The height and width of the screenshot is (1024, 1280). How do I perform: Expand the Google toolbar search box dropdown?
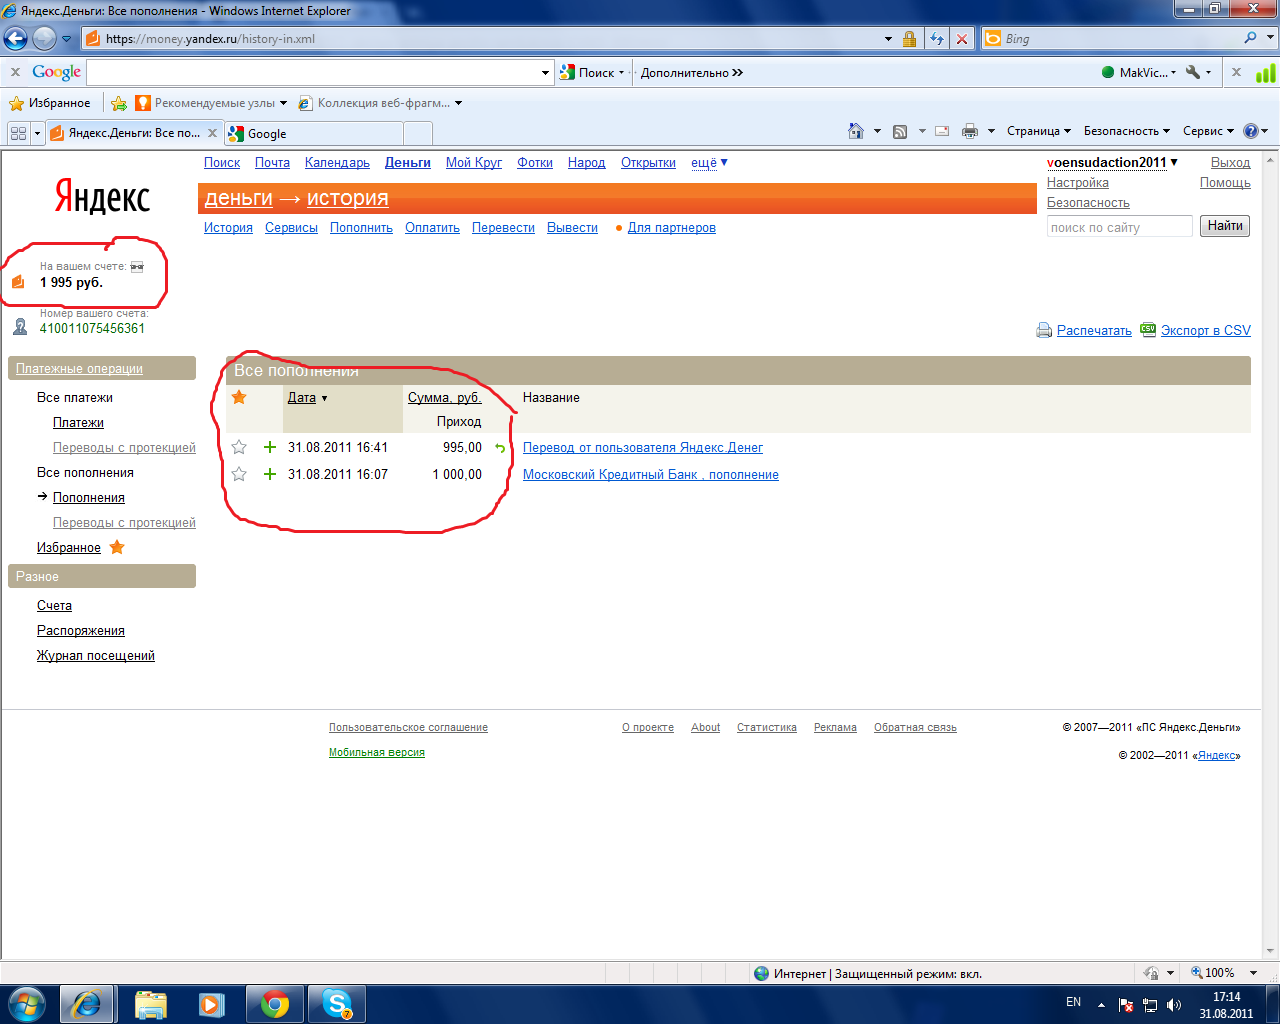[x=546, y=72]
